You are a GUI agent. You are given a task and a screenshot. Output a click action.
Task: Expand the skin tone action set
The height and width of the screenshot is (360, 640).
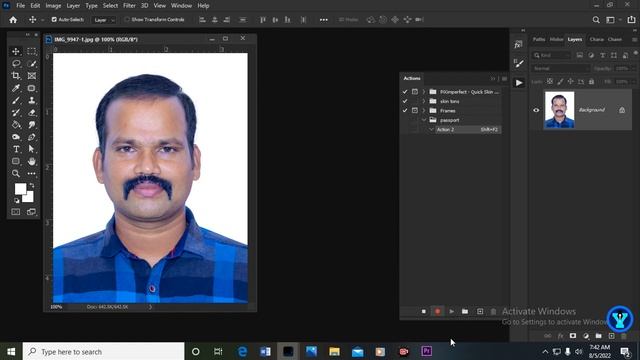(x=424, y=101)
